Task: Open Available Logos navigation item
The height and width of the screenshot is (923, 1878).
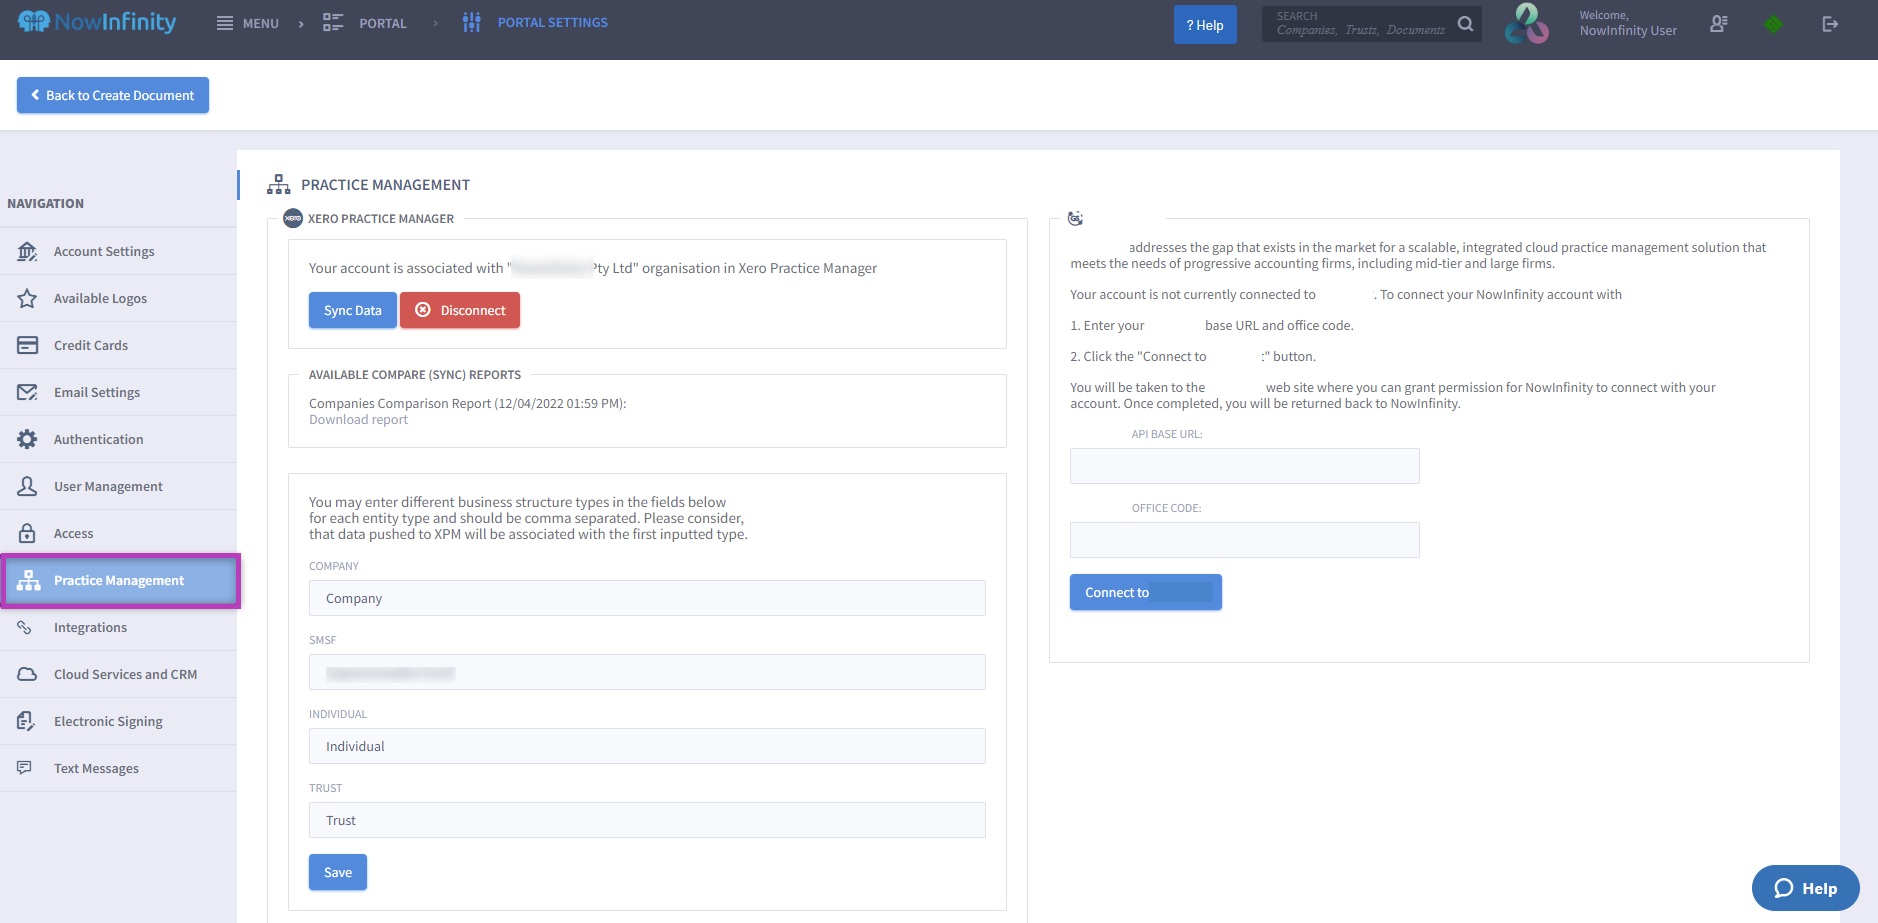Action: [x=118, y=298]
